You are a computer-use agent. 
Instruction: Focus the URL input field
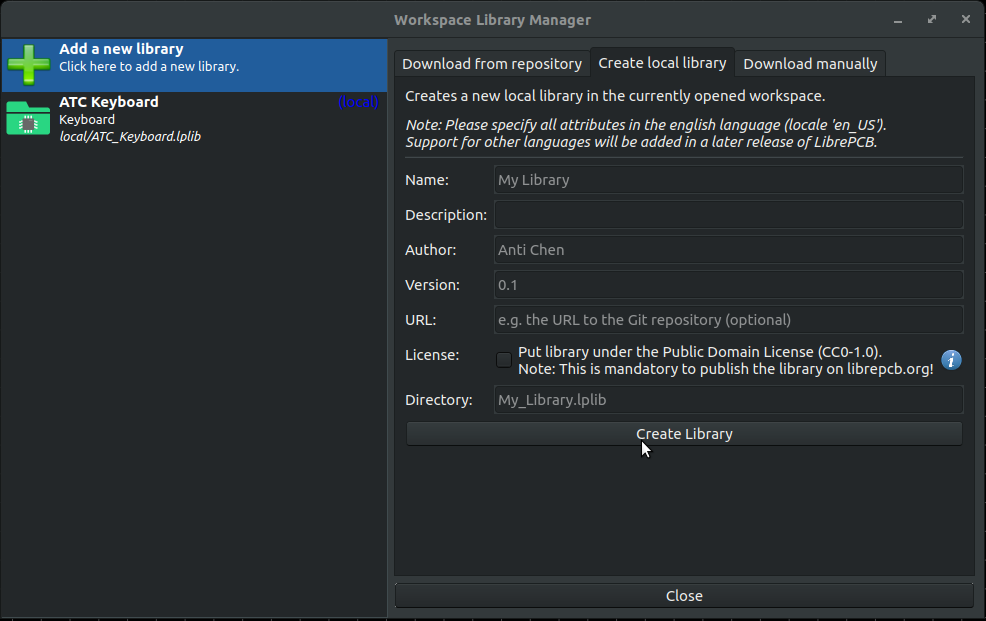(728, 320)
